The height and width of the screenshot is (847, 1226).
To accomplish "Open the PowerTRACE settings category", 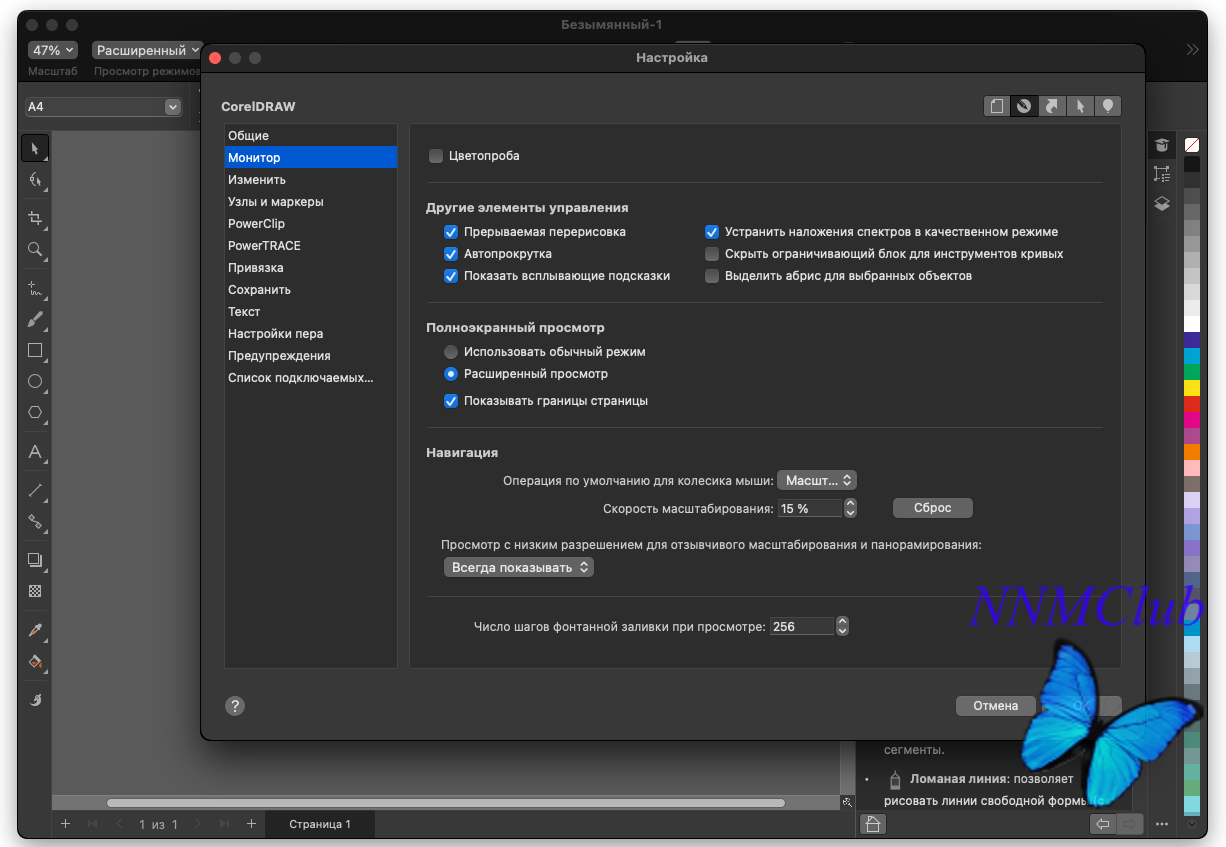I will pyautogui.click(x=311, y=246).
